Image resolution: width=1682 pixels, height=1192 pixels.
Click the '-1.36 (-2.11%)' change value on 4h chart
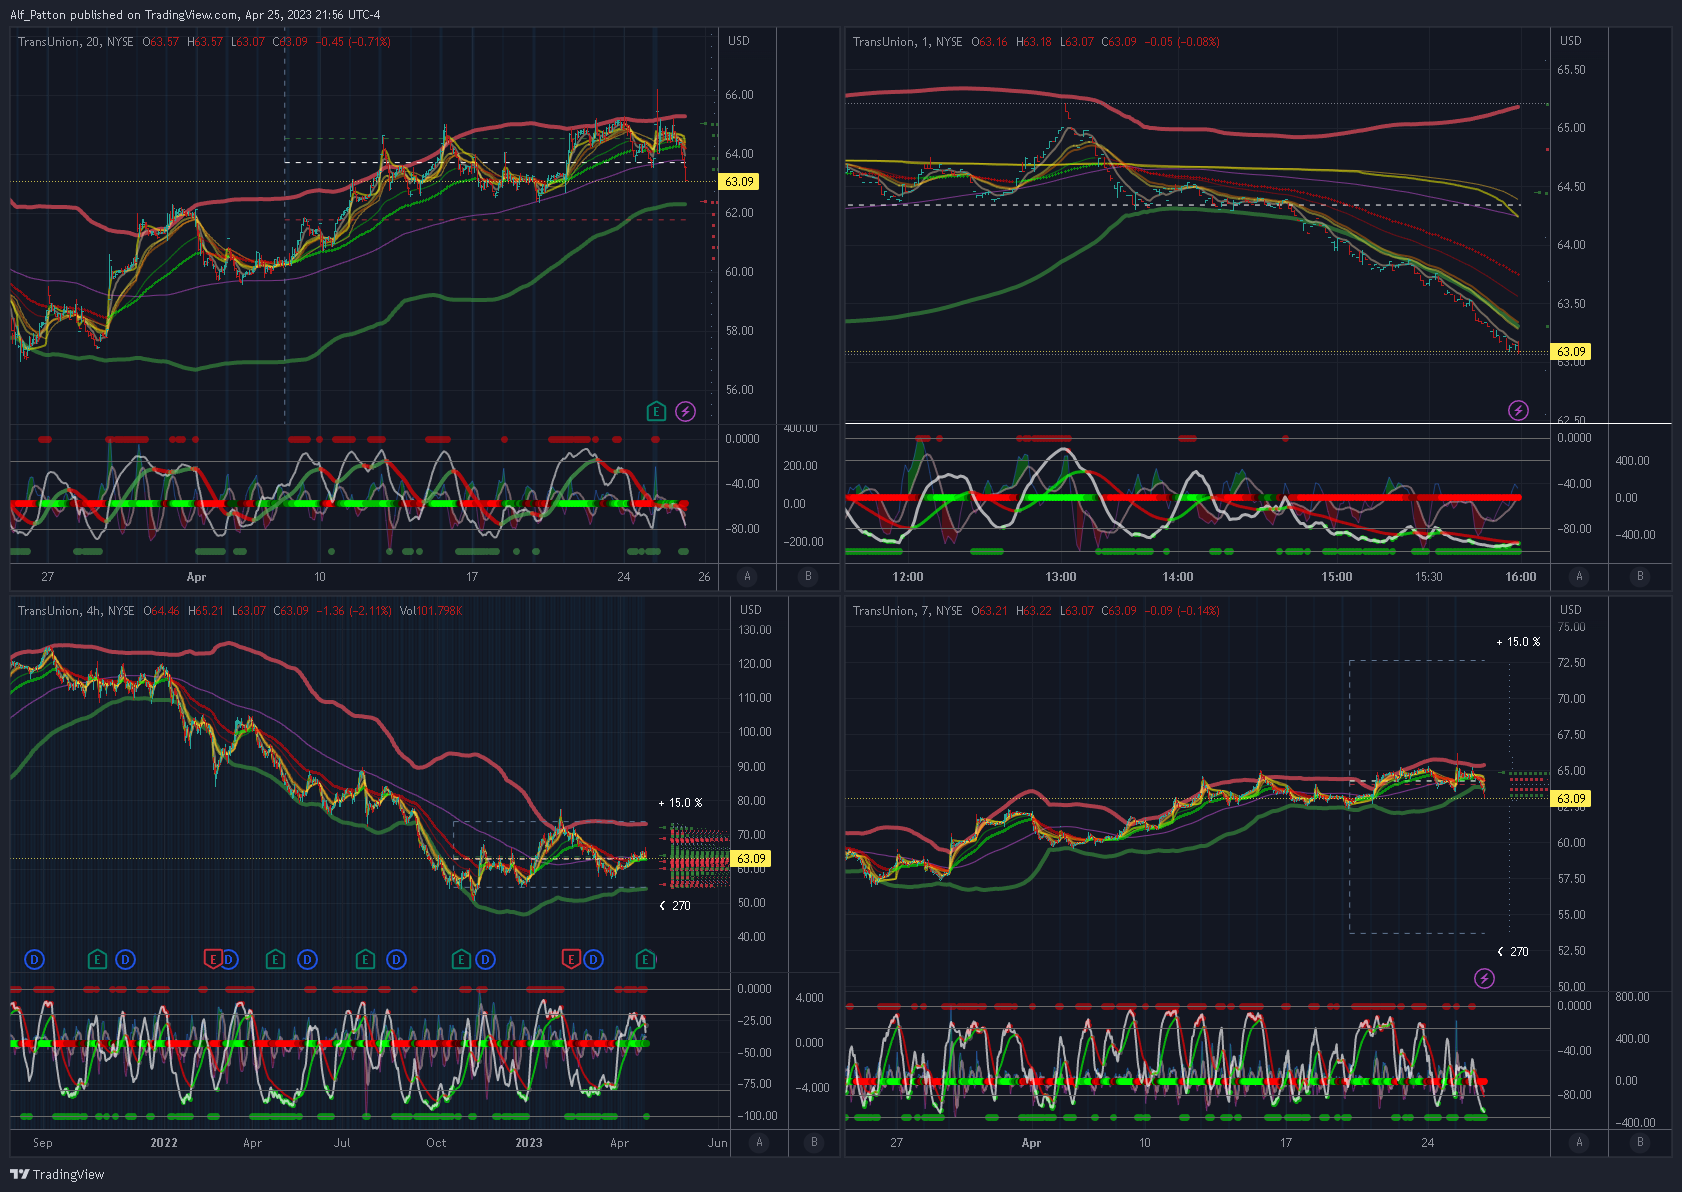pyautogui.click(x=354, y=611)
